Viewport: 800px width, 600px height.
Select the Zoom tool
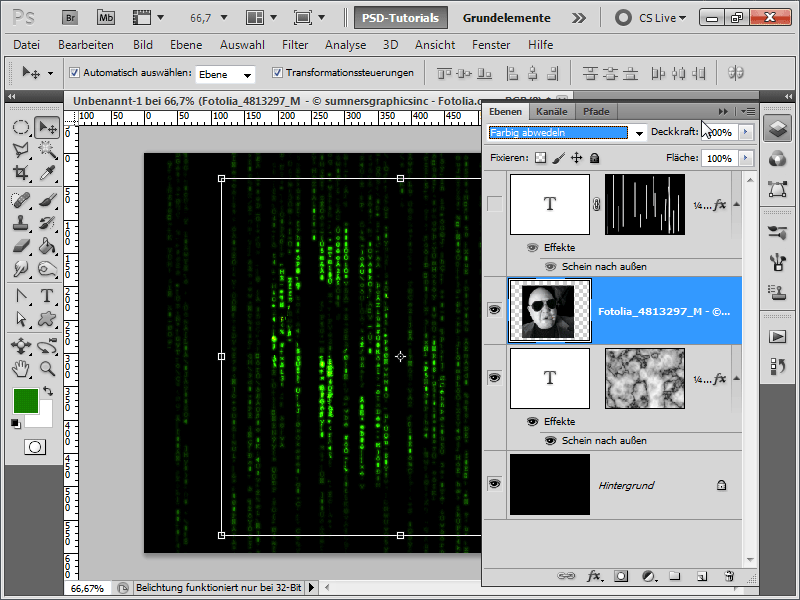coord(47,368)
